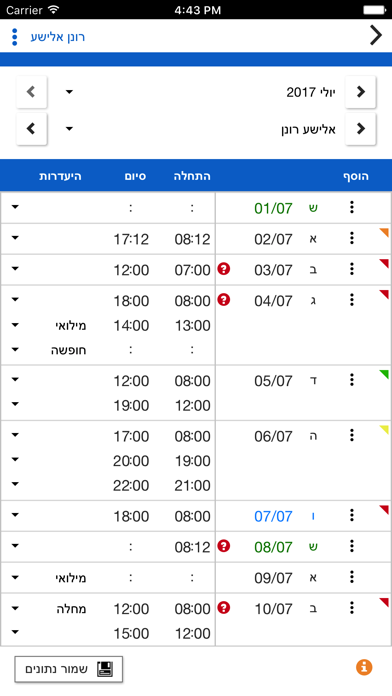
Task: Edit the 08:12 start time on 02/07
Action: [x=192, y=239]
